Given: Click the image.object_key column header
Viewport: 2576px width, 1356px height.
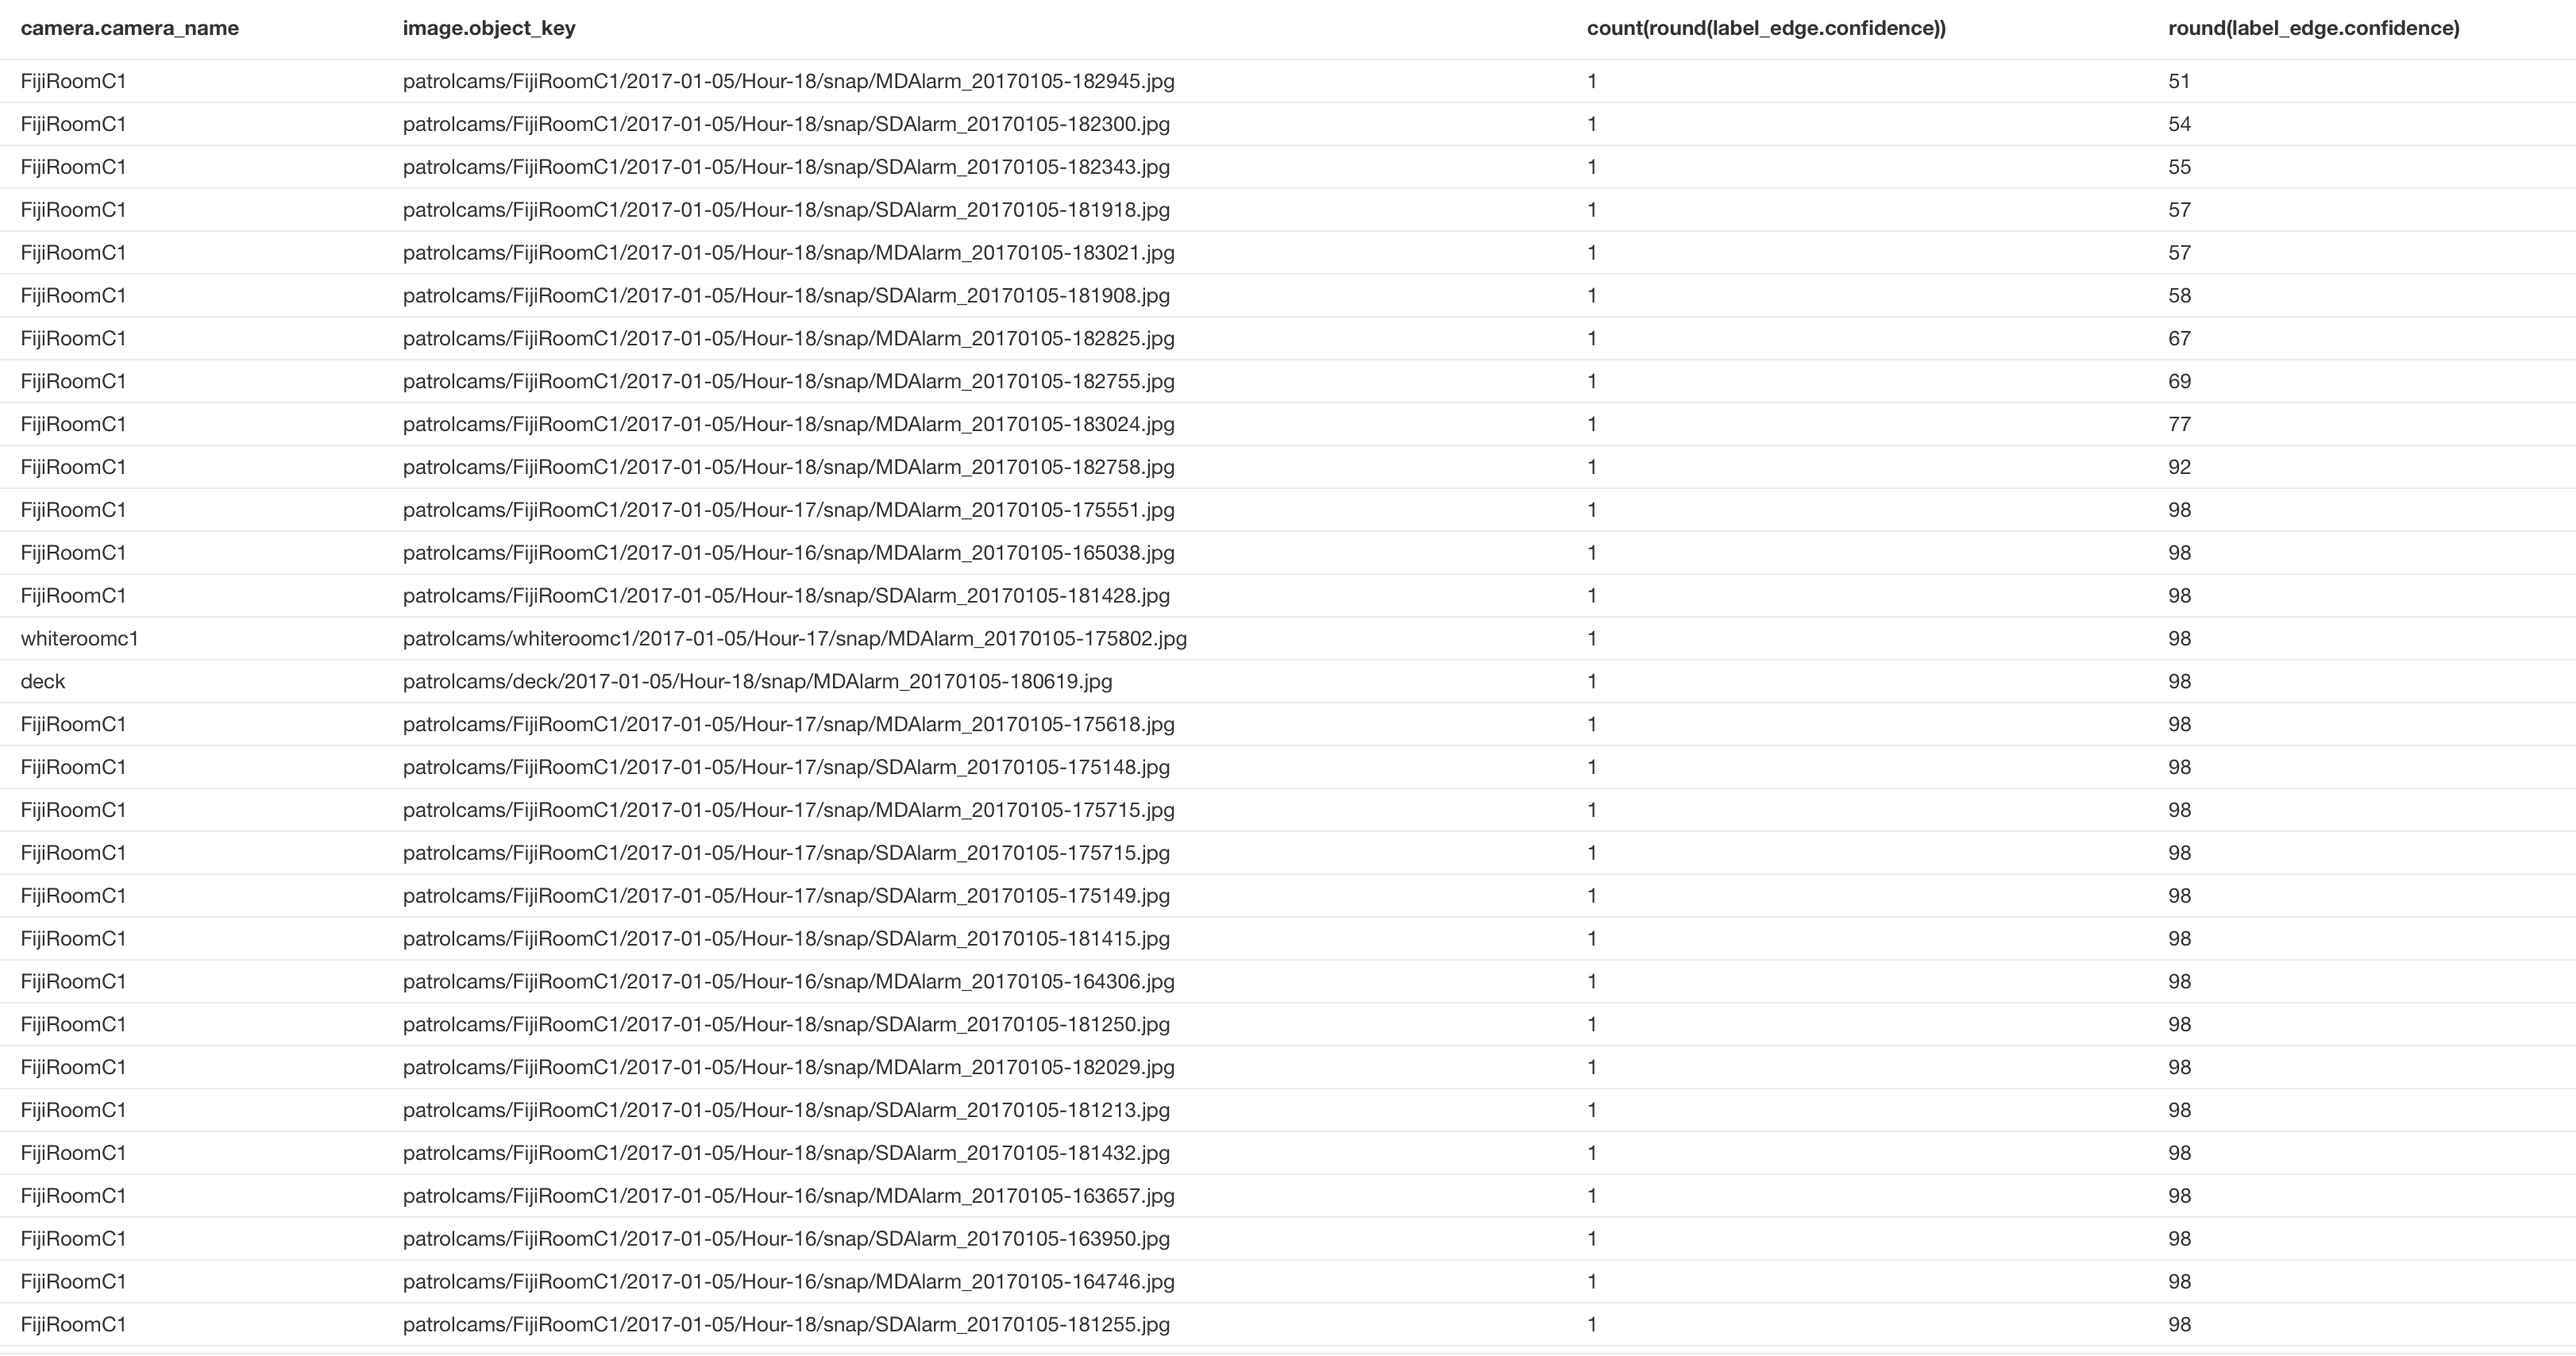Looking at the screenshot, I should coord(489,28).
